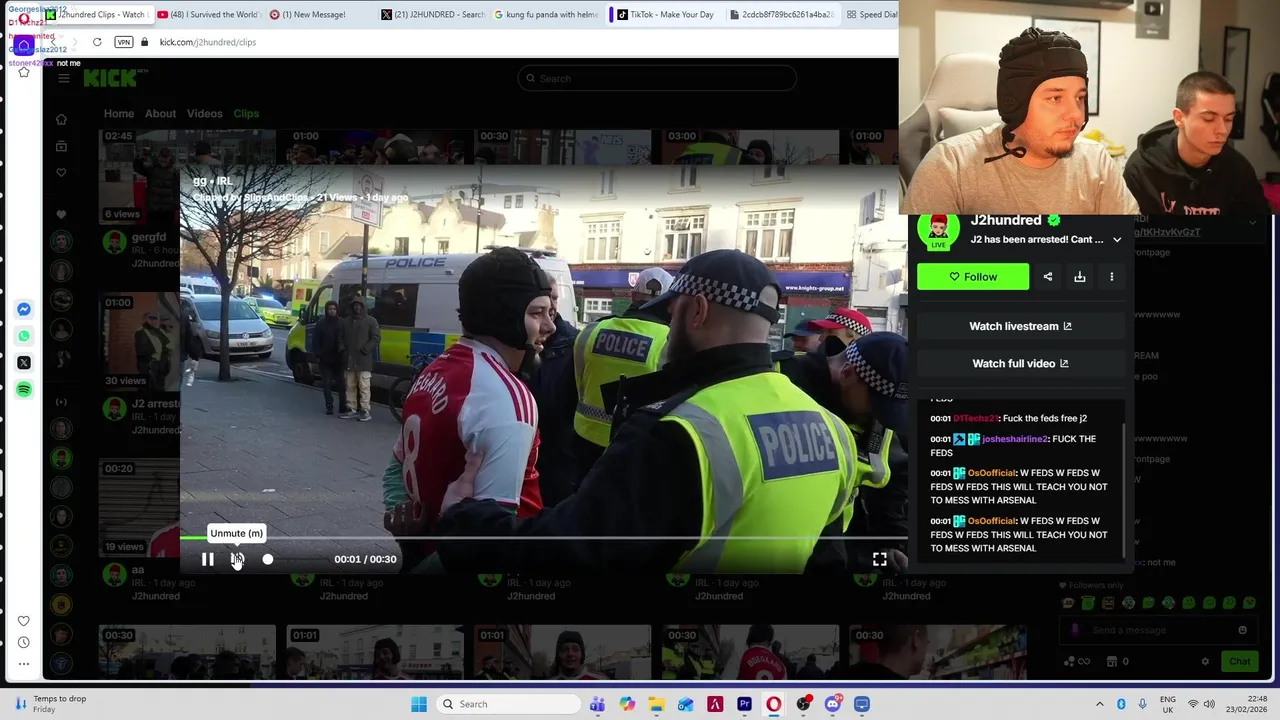Open Messenger in Opera sidebar
This screenshot has width=1280, height=720.
click(24, 309)
